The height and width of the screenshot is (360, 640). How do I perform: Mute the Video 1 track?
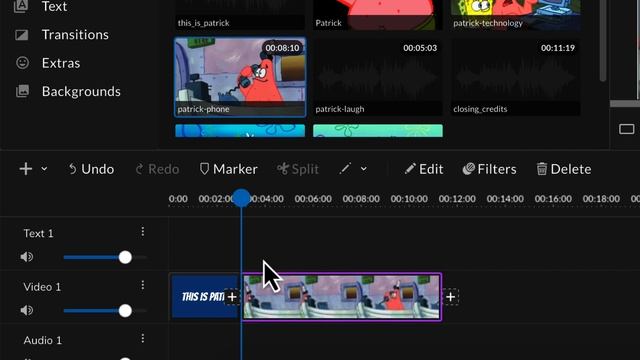tap(27, 311)
